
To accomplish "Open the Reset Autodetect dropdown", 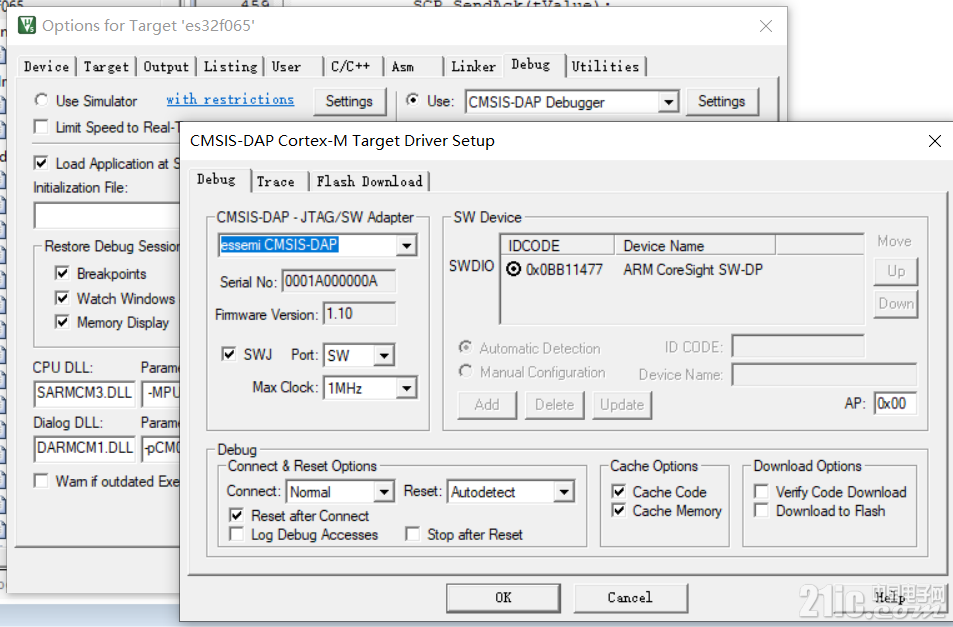I will click(x=564, y=492).
